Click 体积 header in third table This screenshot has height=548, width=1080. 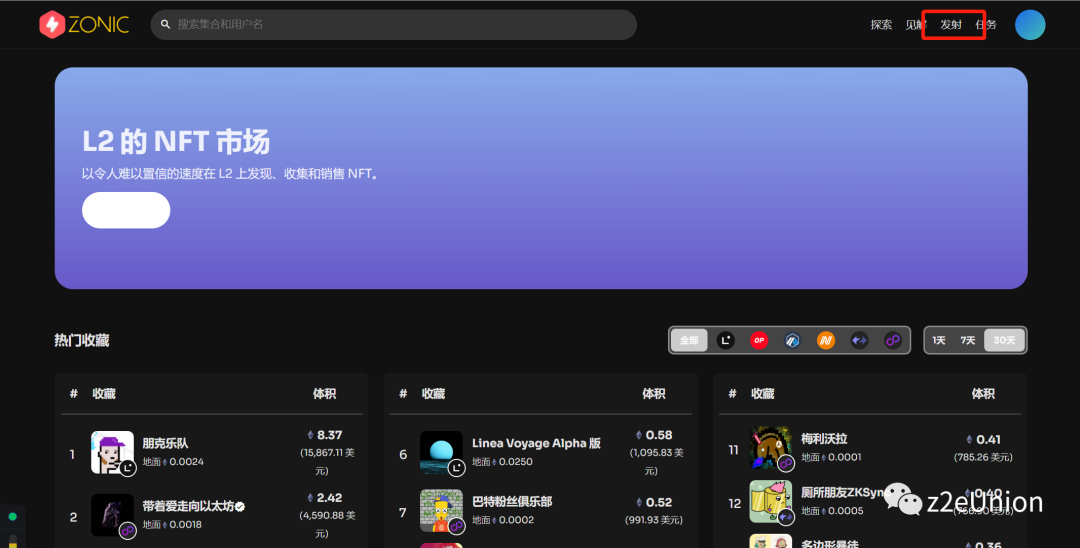tap(983, 394)
